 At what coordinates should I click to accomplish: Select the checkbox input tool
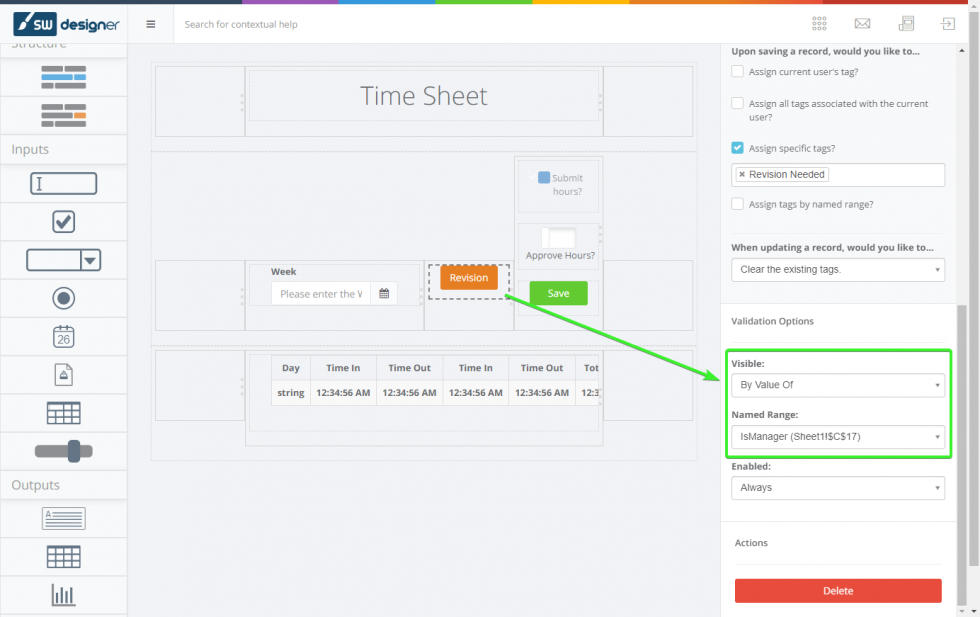(x=64, y=222)
